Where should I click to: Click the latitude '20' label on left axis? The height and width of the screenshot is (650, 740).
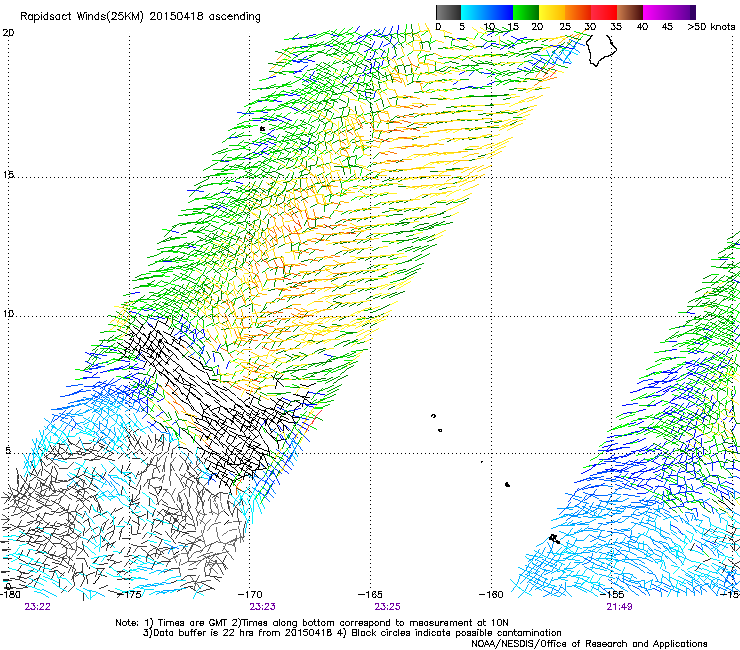tap(8, 33)
